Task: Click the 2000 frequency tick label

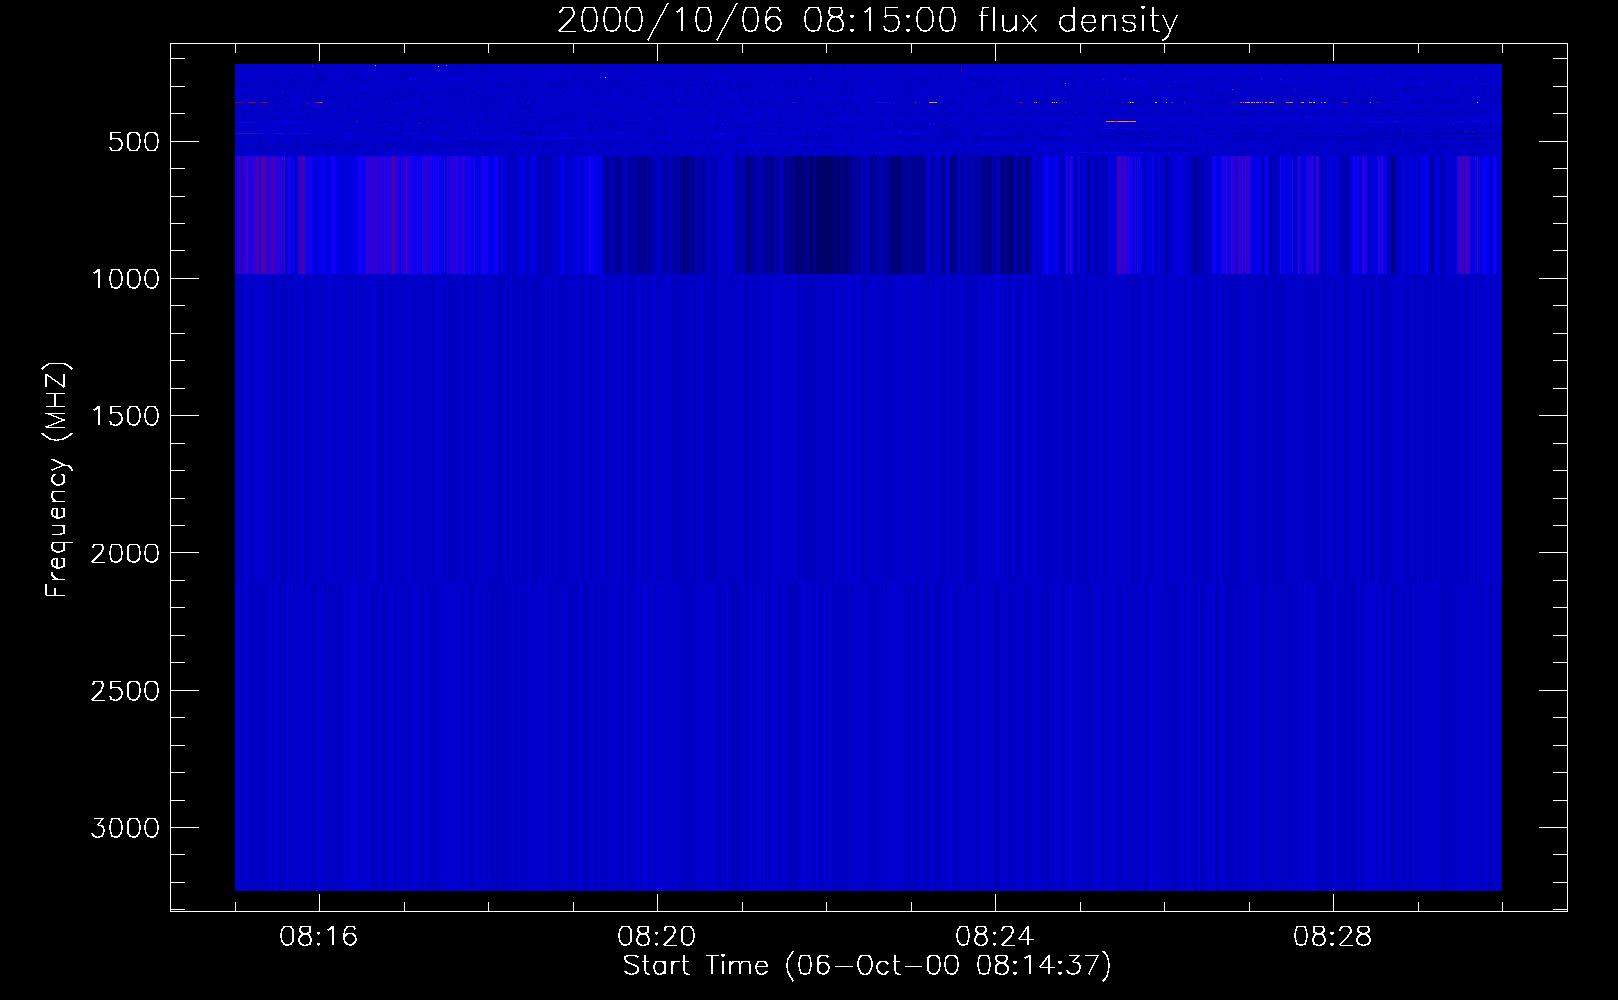Action: coord(125,553)
